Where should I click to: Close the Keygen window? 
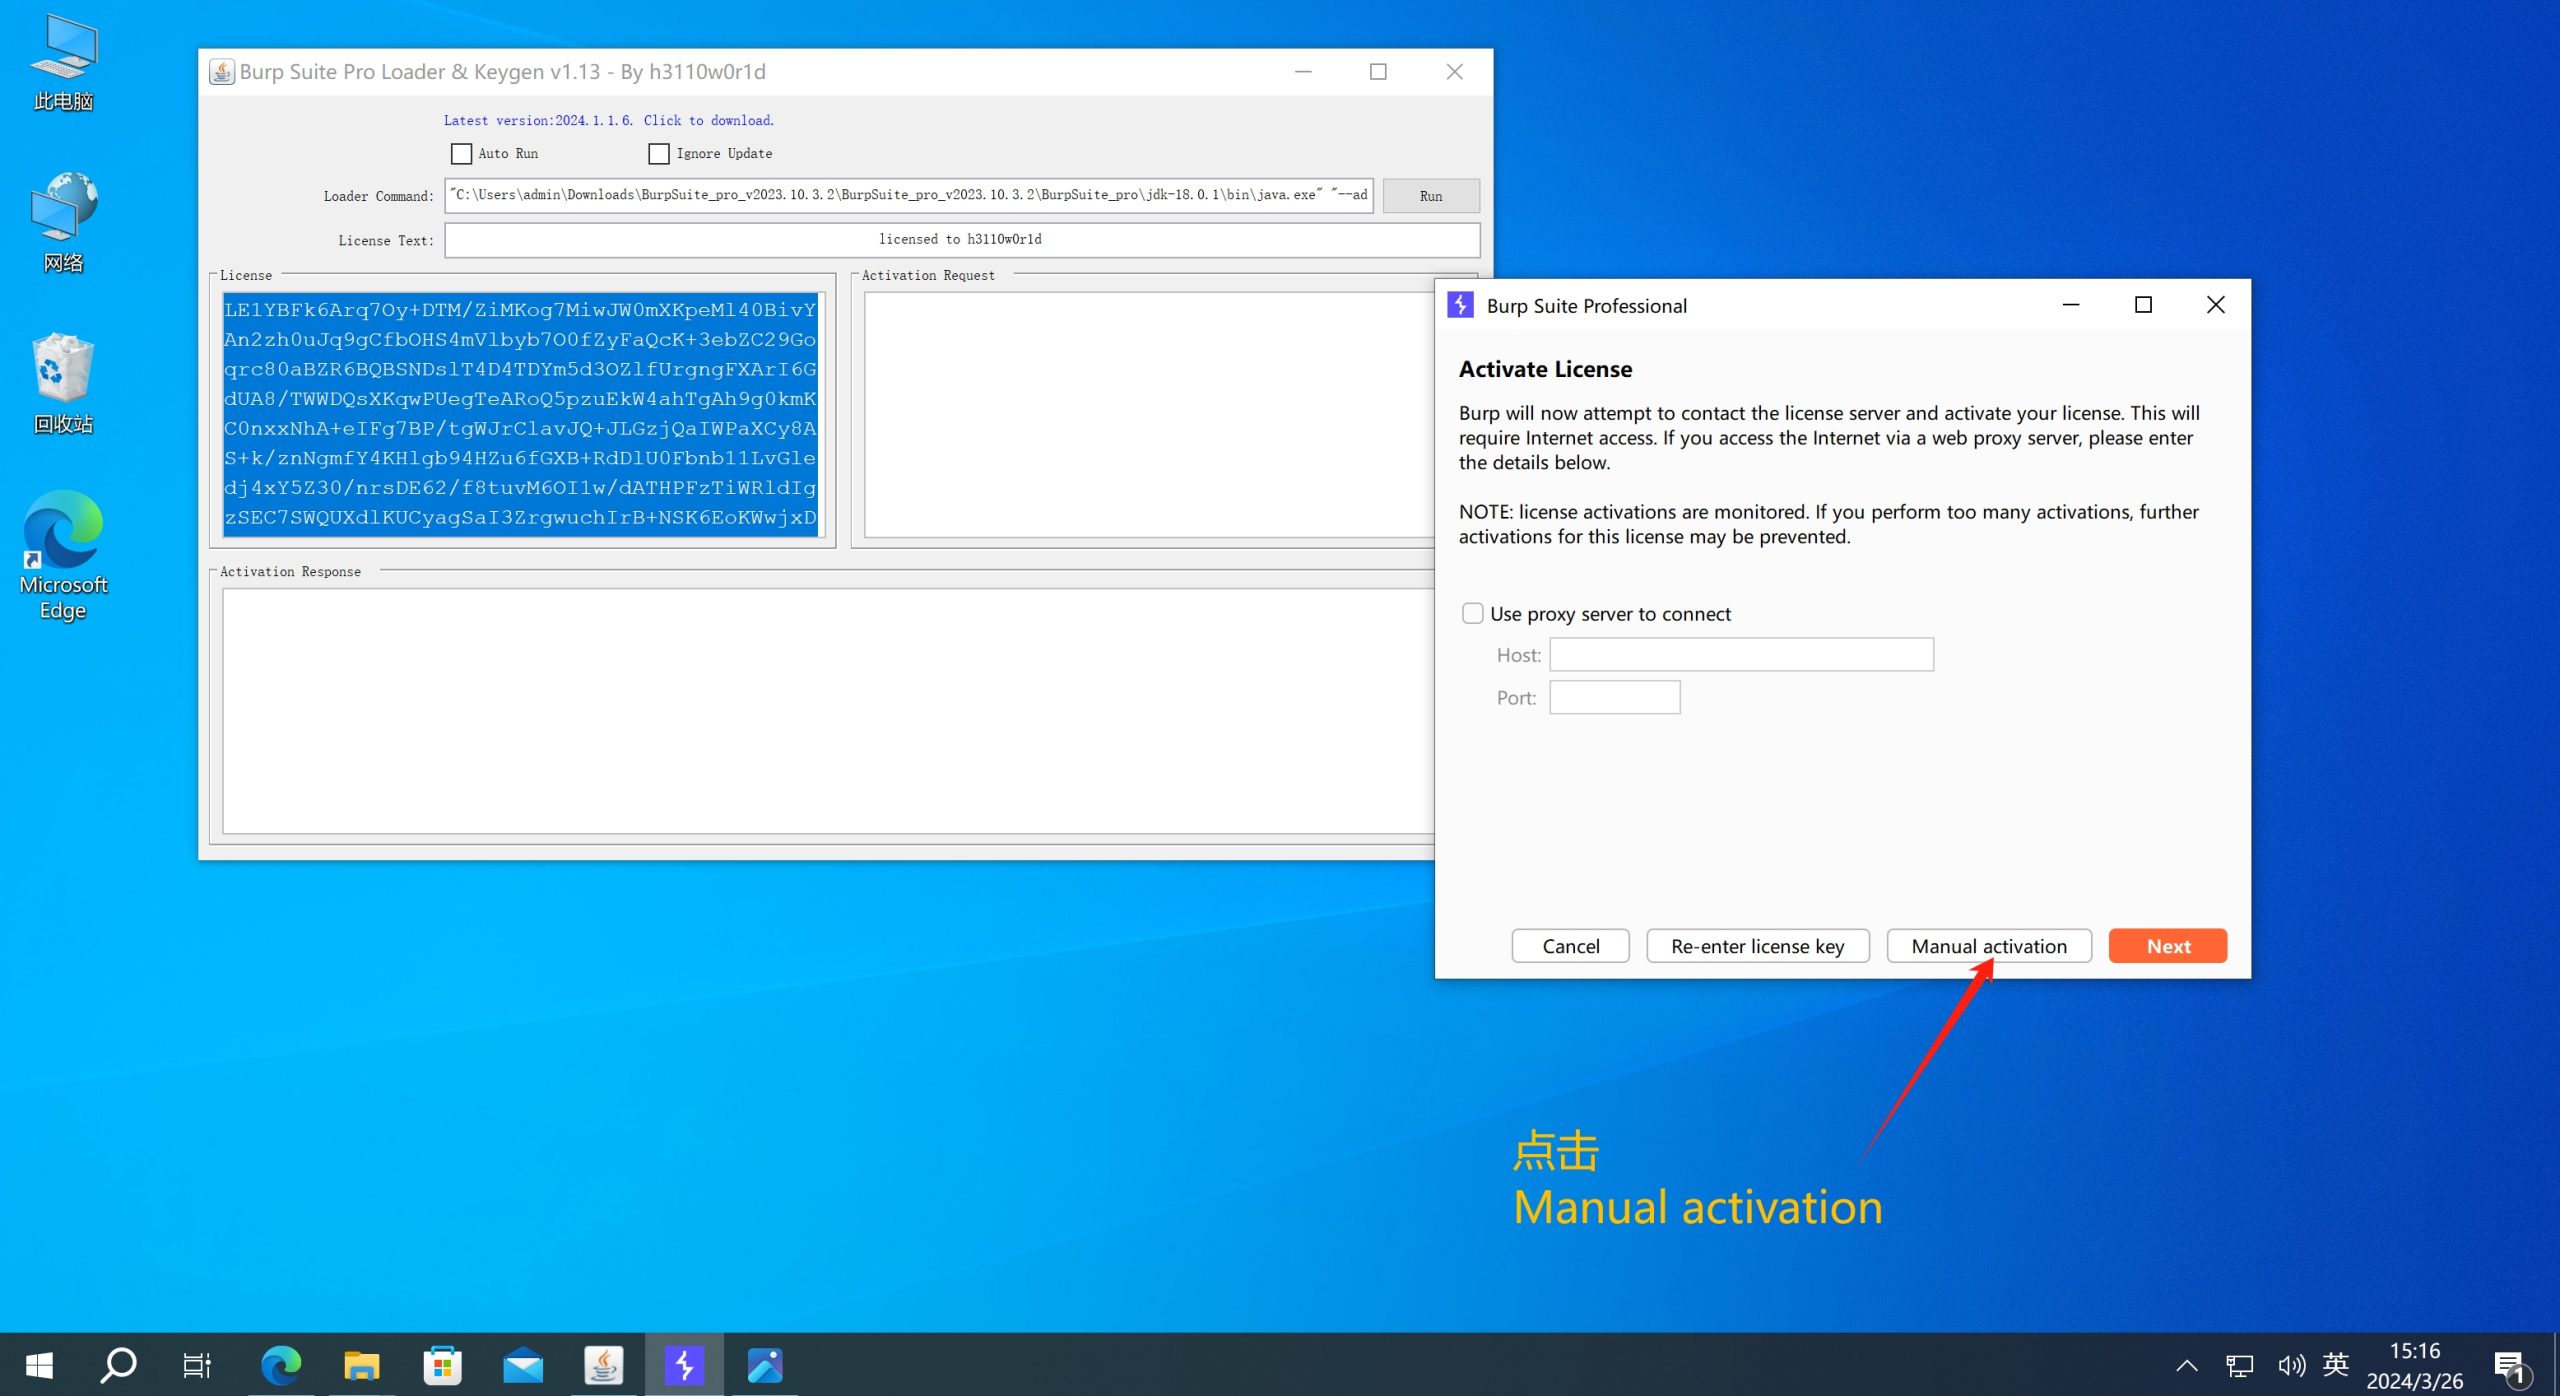pos(1455,72)
